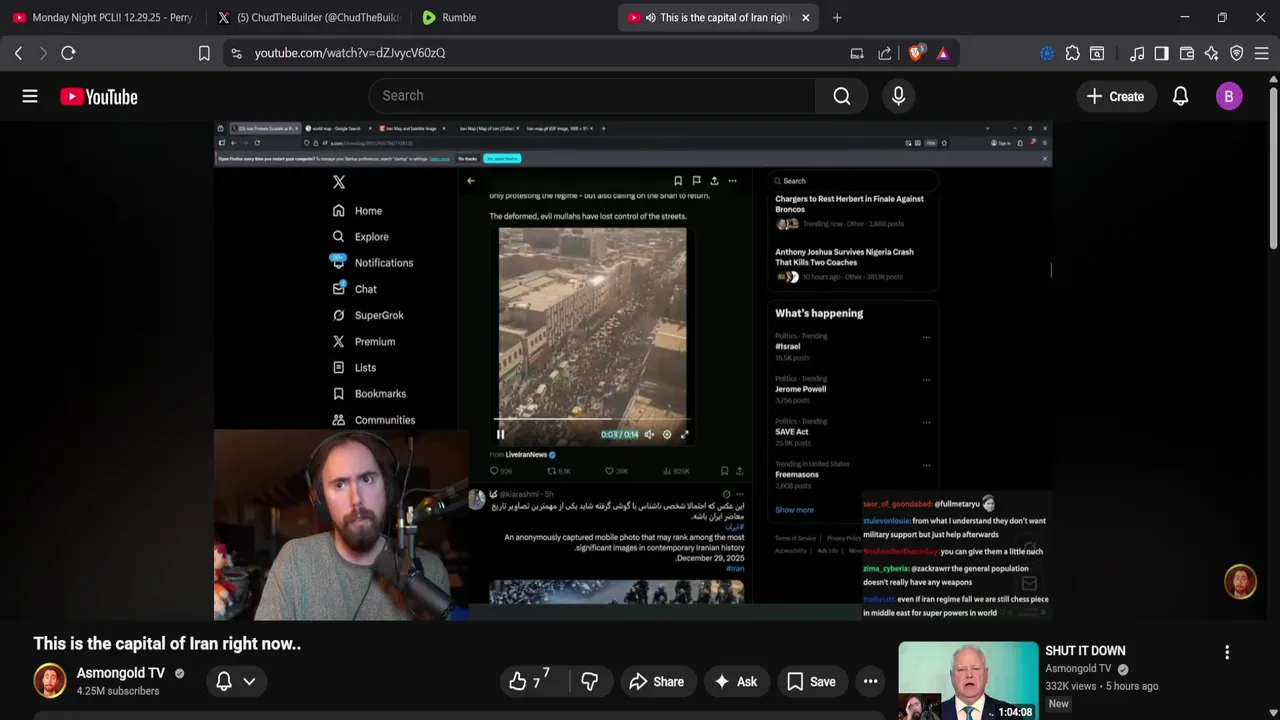Click the tab search toolbar icon
The height and width of the screenshot is (720, 1280).
[1097, 53]
